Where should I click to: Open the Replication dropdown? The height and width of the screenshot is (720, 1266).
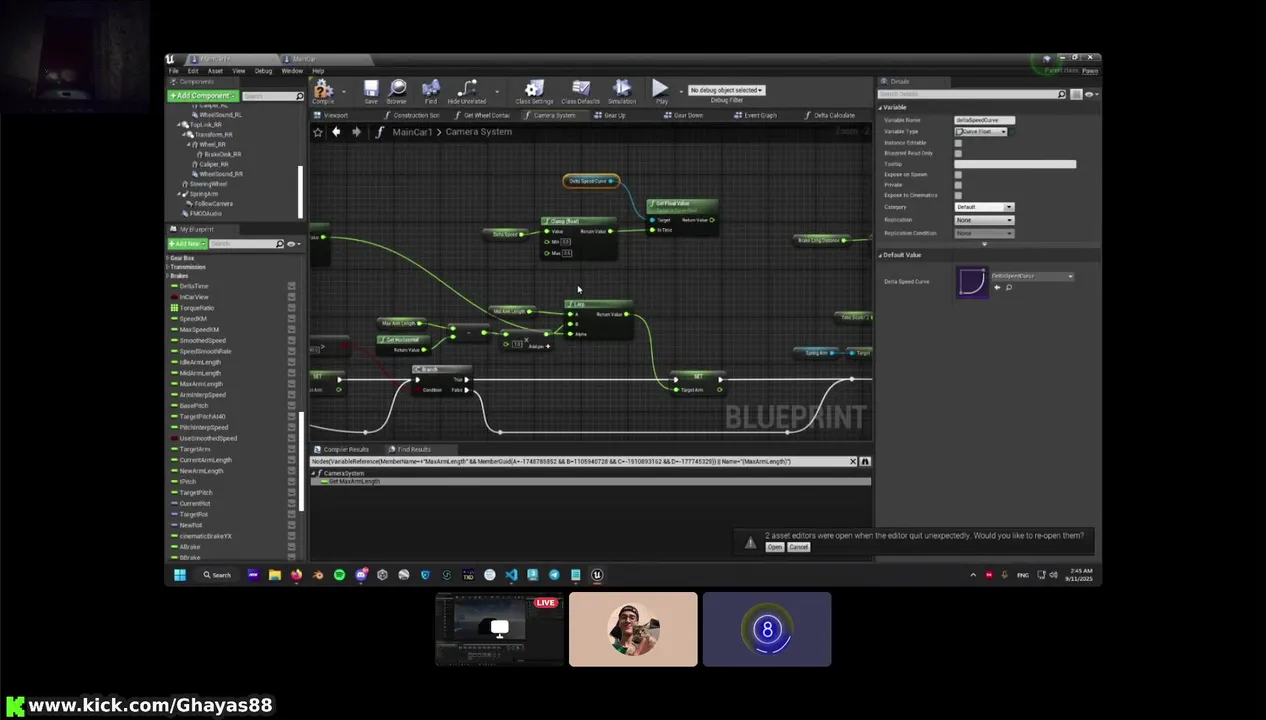[x=984, y=220]
